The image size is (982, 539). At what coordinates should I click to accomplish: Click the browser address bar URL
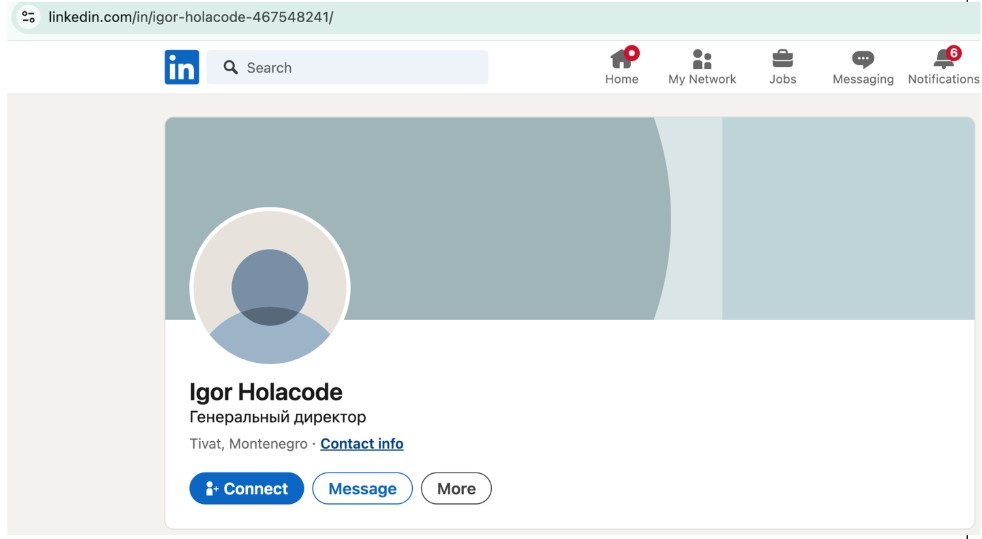point(191,17)
